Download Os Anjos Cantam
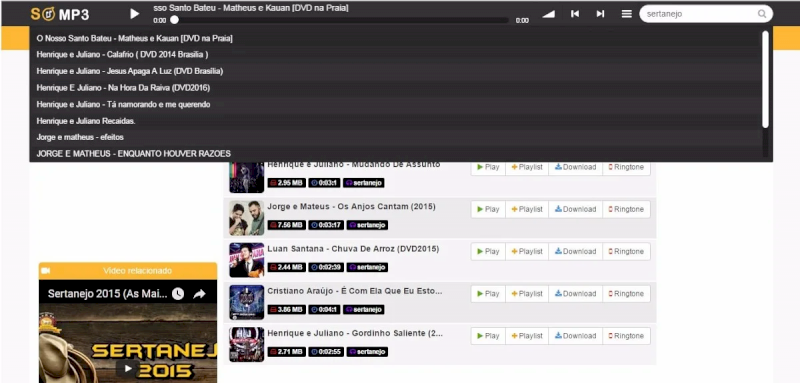 click(x=576, y=209)
